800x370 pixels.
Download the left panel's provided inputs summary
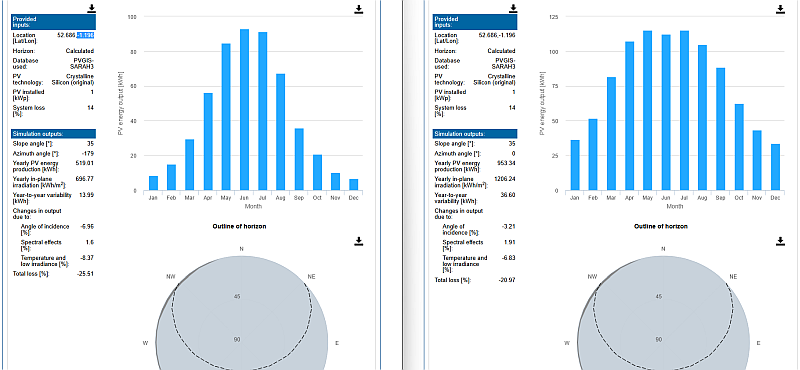point(91,9)
